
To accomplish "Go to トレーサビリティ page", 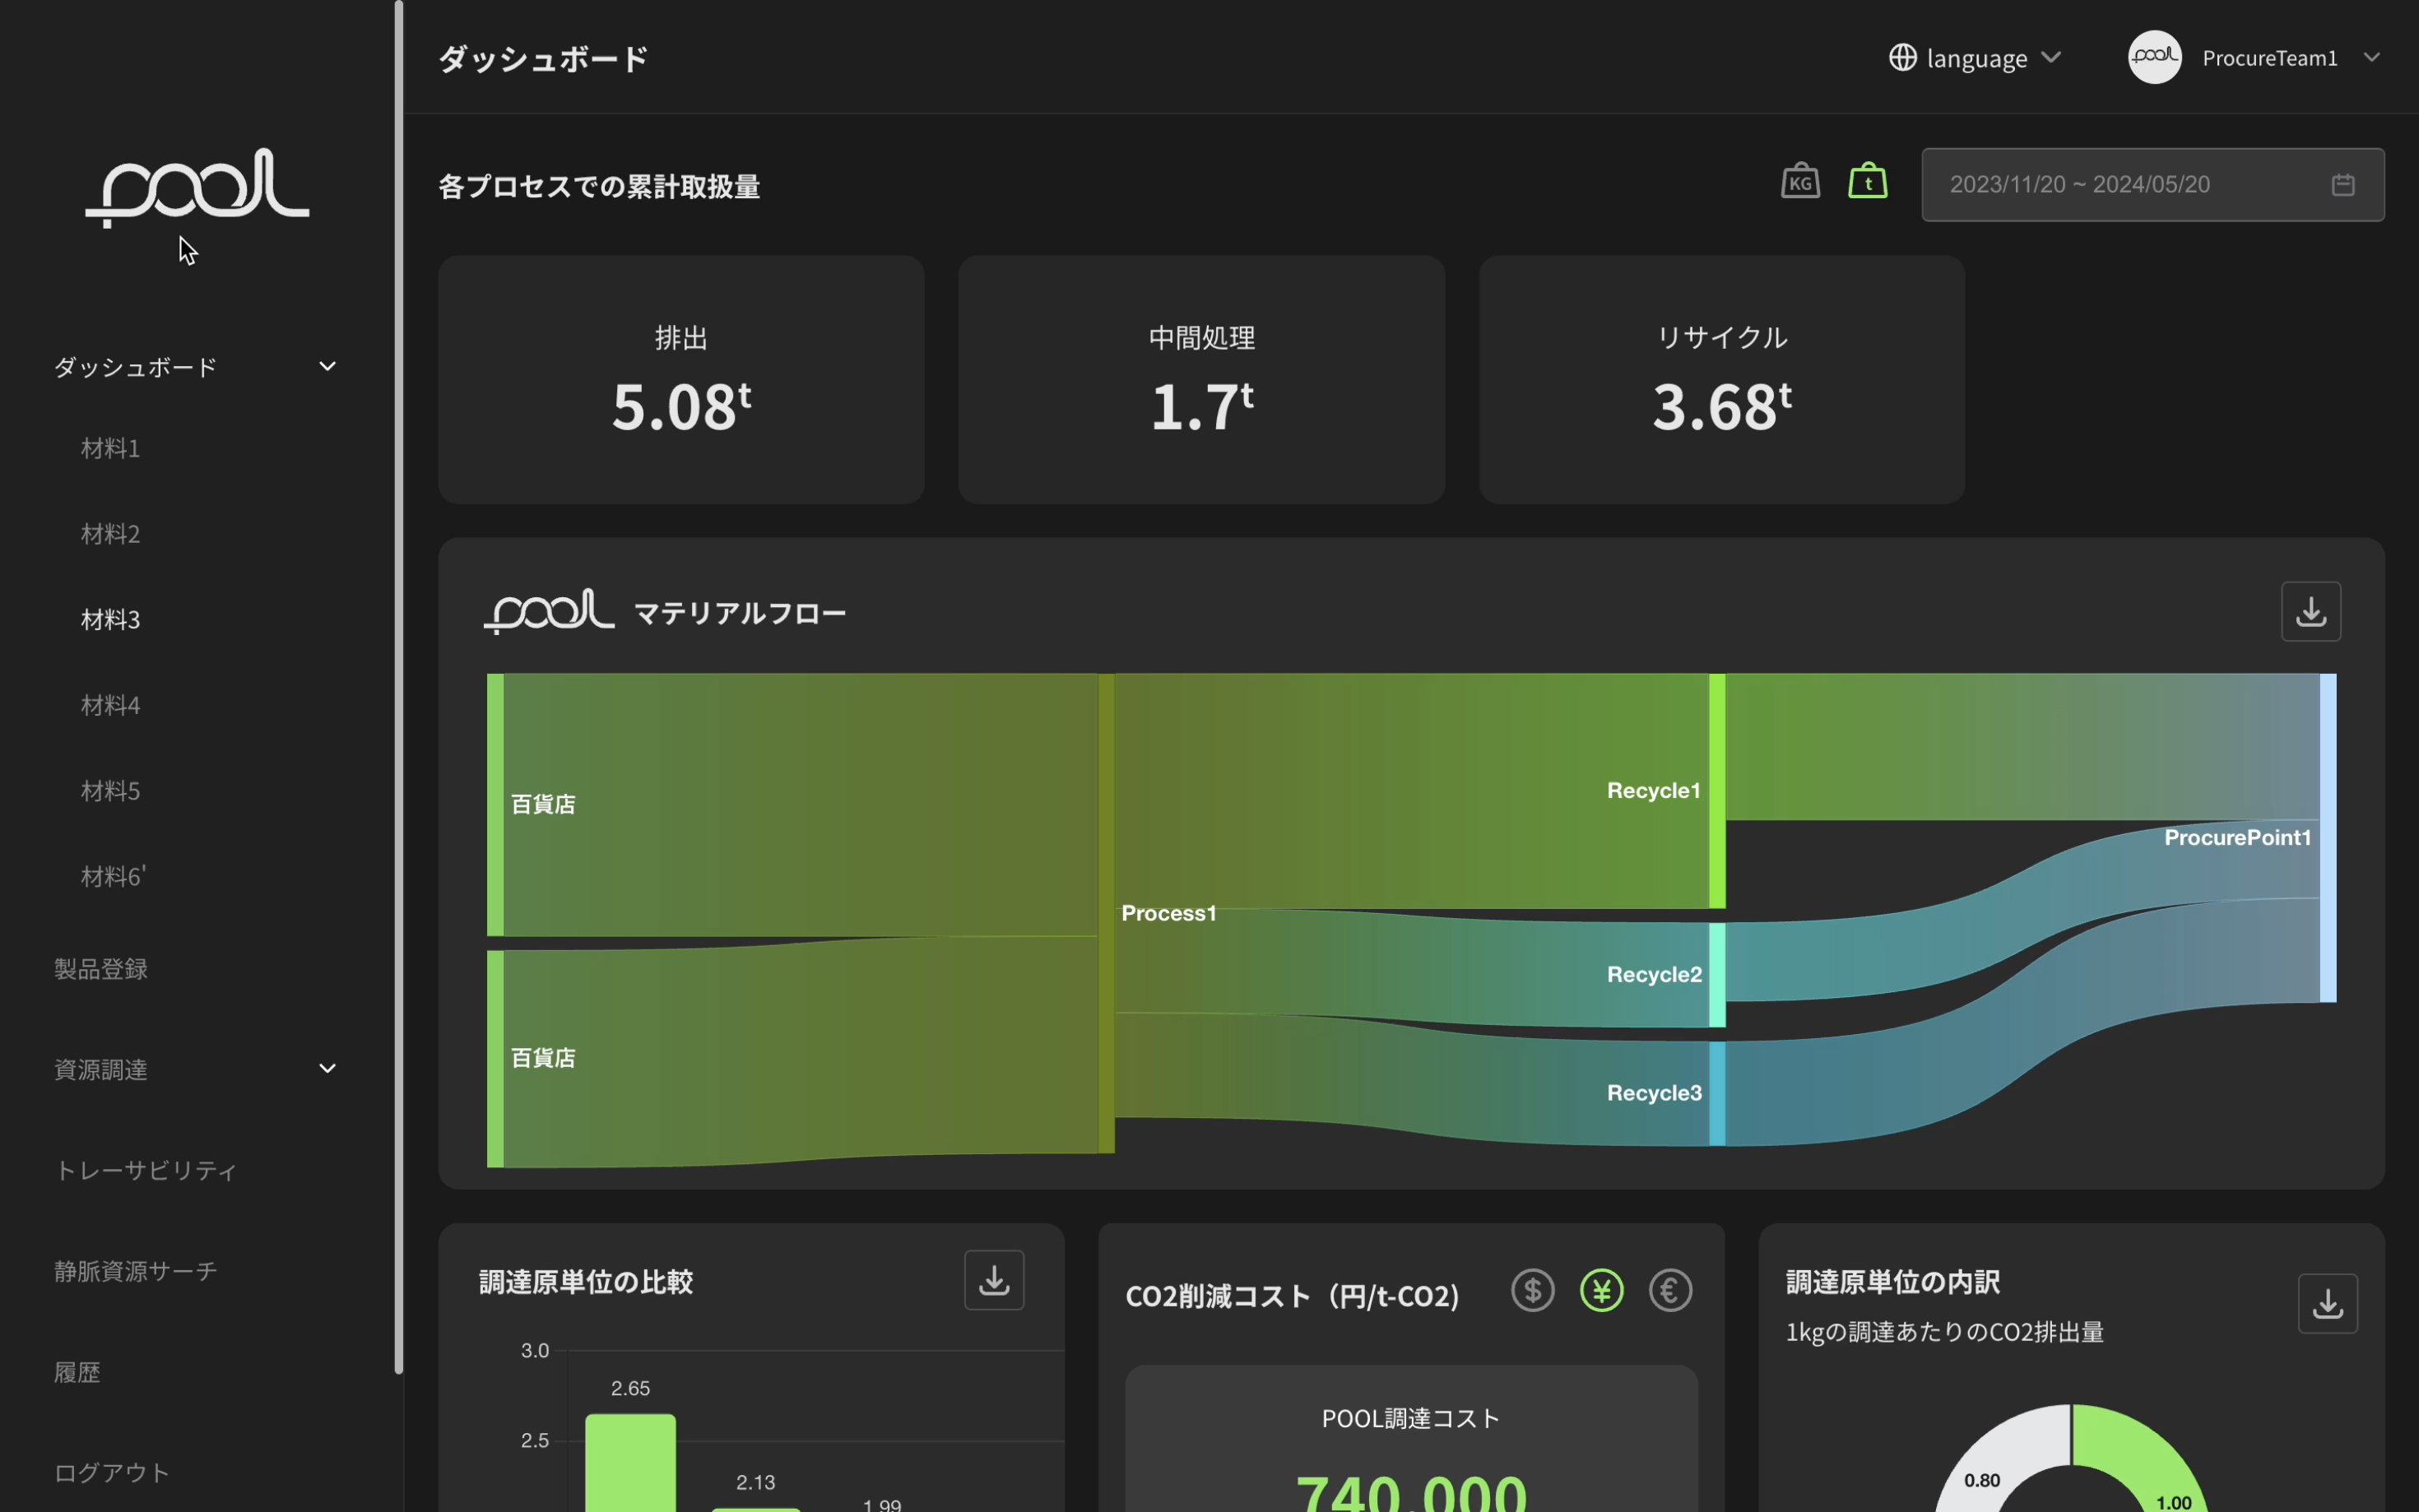I will tap(146, 1171).
